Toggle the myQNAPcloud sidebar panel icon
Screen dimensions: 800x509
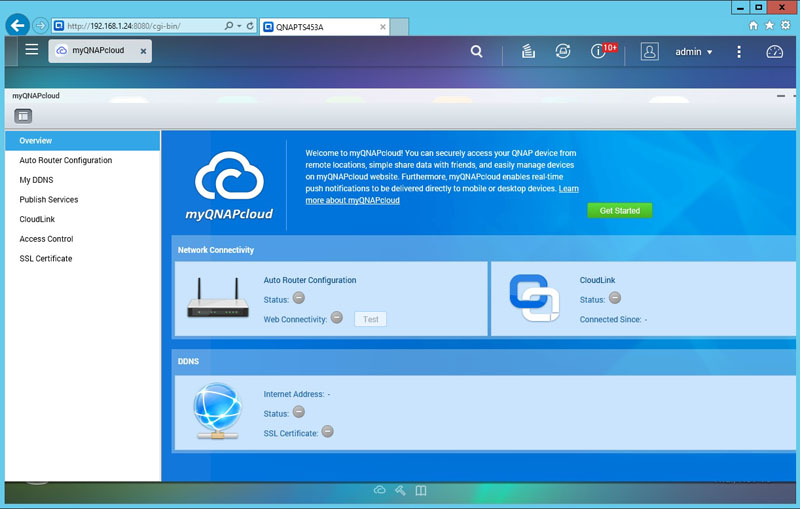pyautogui.click(x=23, y=116)
